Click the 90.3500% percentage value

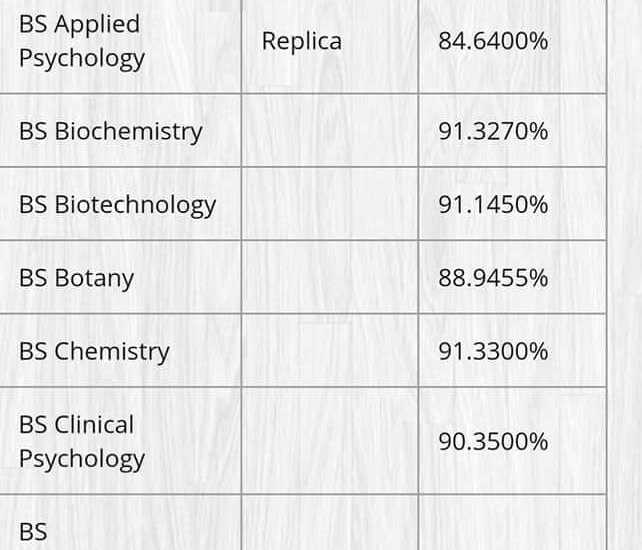[493, 441]
